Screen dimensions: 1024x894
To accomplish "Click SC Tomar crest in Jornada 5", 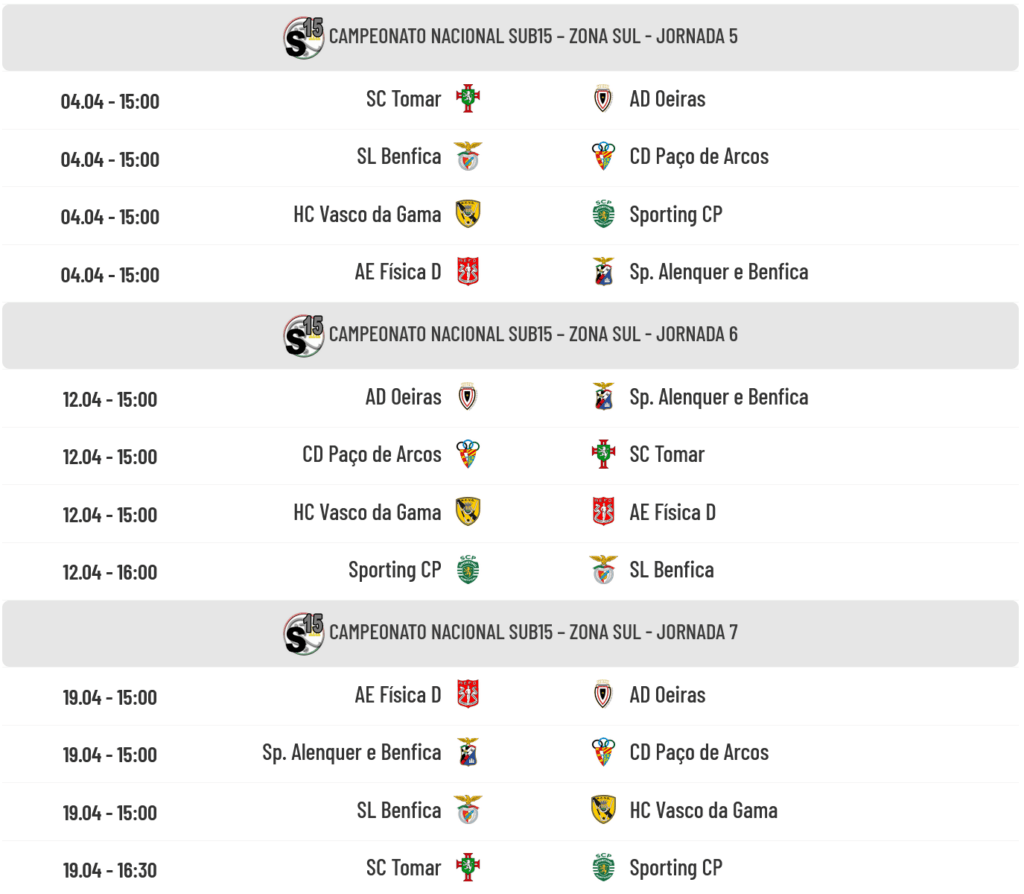I will (x=467, y=99).
